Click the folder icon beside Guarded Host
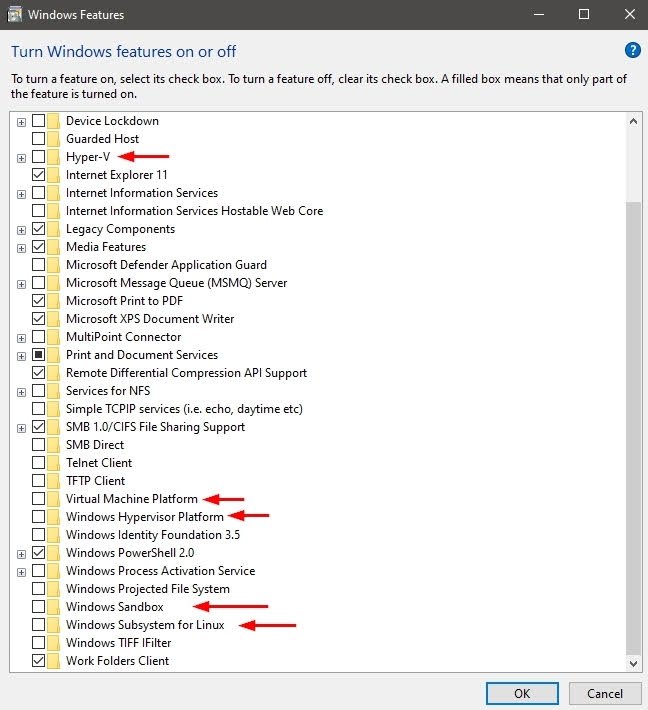The width and height of the screenshot is (648, 710). click(x=53, y=139)
